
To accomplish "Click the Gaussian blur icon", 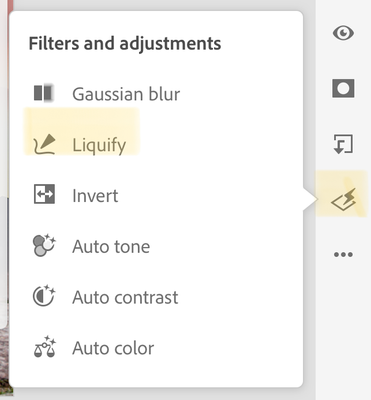I will 44,93.
